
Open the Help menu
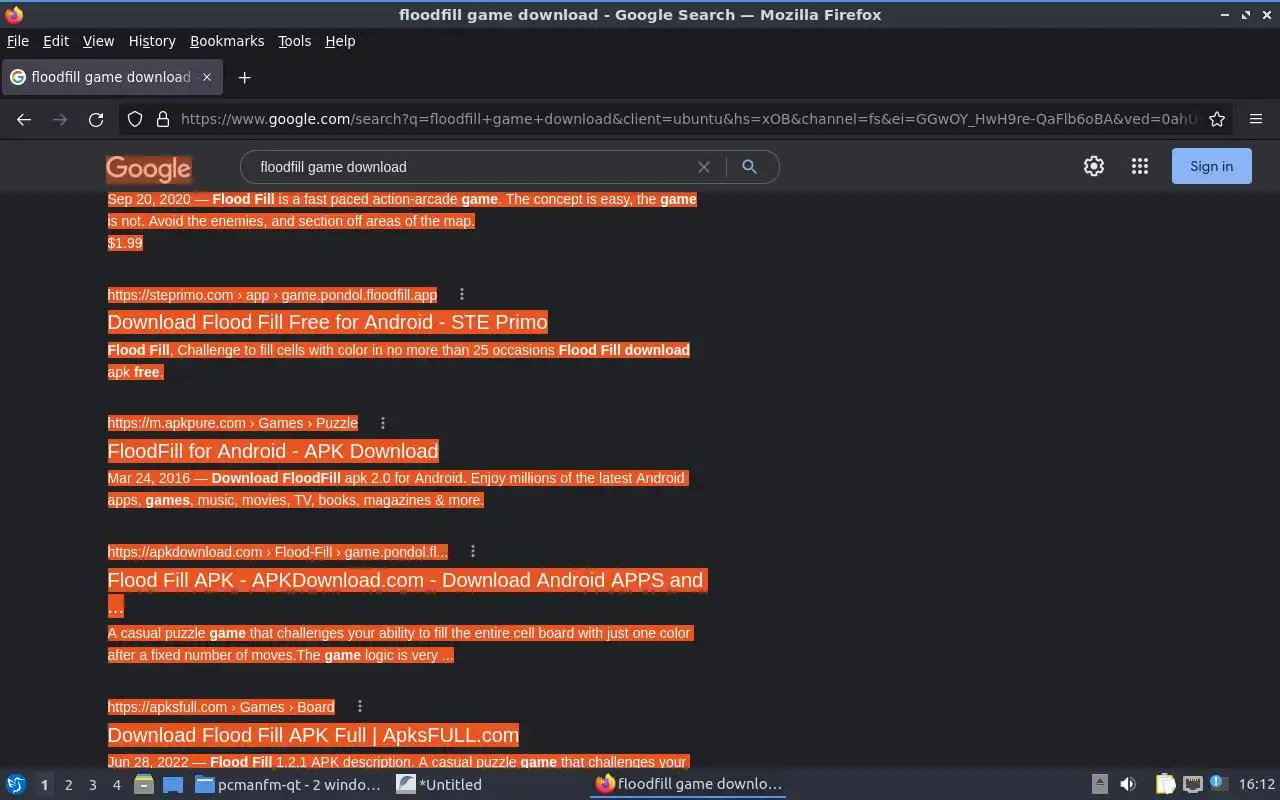coord(340,41)
